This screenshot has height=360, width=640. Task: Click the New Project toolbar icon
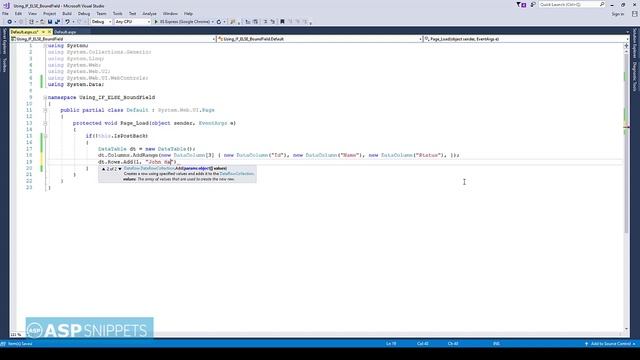(31, 22)
